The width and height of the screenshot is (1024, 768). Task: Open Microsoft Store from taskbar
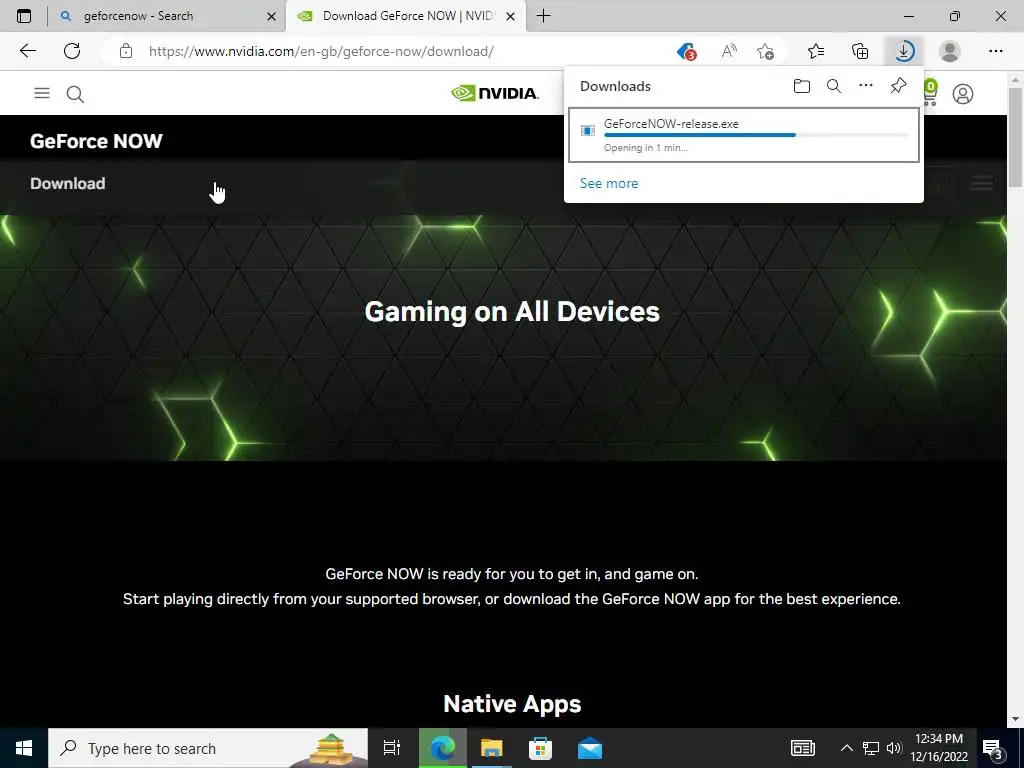pyautogui.click(x=540, y=748)
